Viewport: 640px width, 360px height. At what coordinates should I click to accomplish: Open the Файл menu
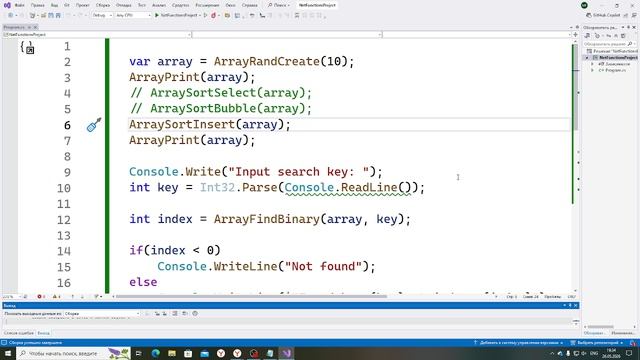[19, 5]
